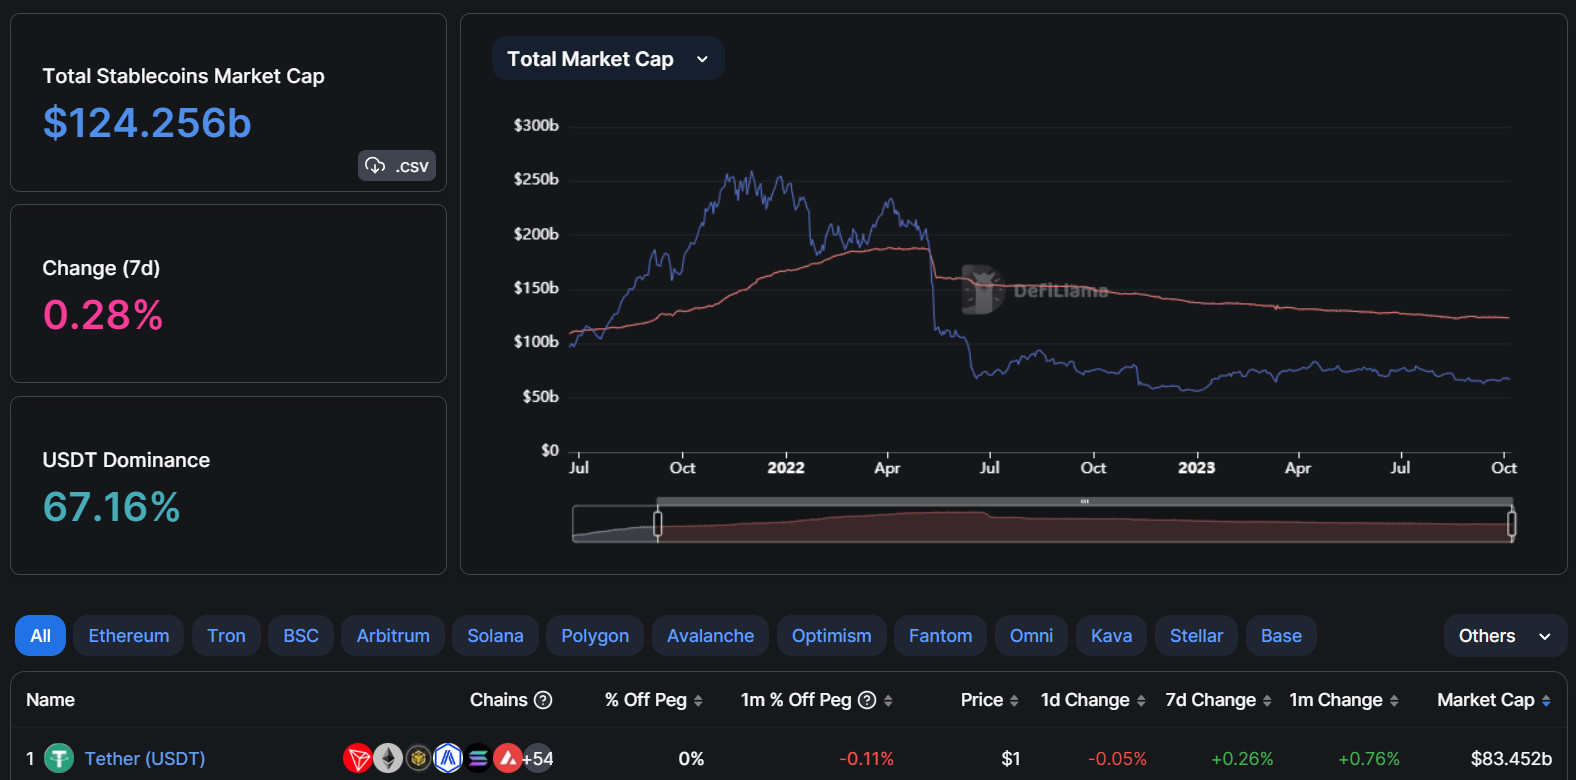Click the left chart range slider handle
This screenshot has height=780, width=1576.
pos(657,523)
